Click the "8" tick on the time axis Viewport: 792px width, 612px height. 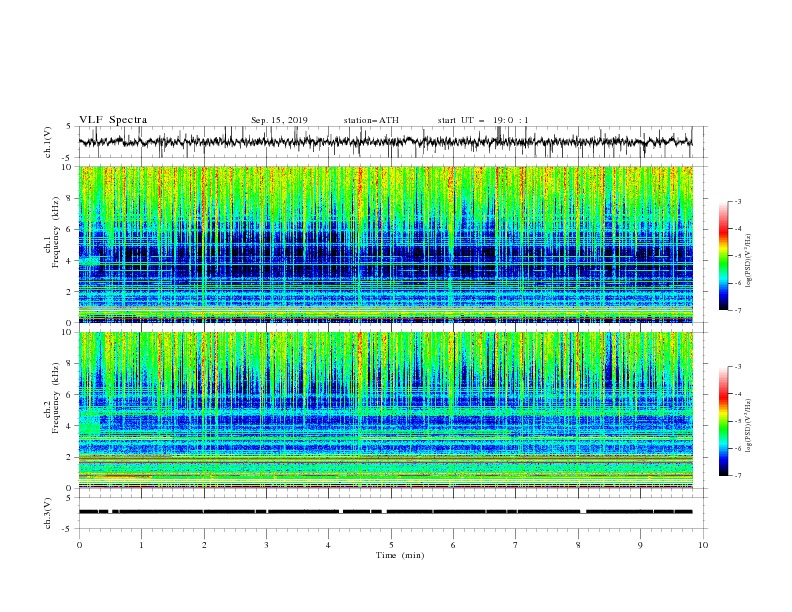(578, 545)
